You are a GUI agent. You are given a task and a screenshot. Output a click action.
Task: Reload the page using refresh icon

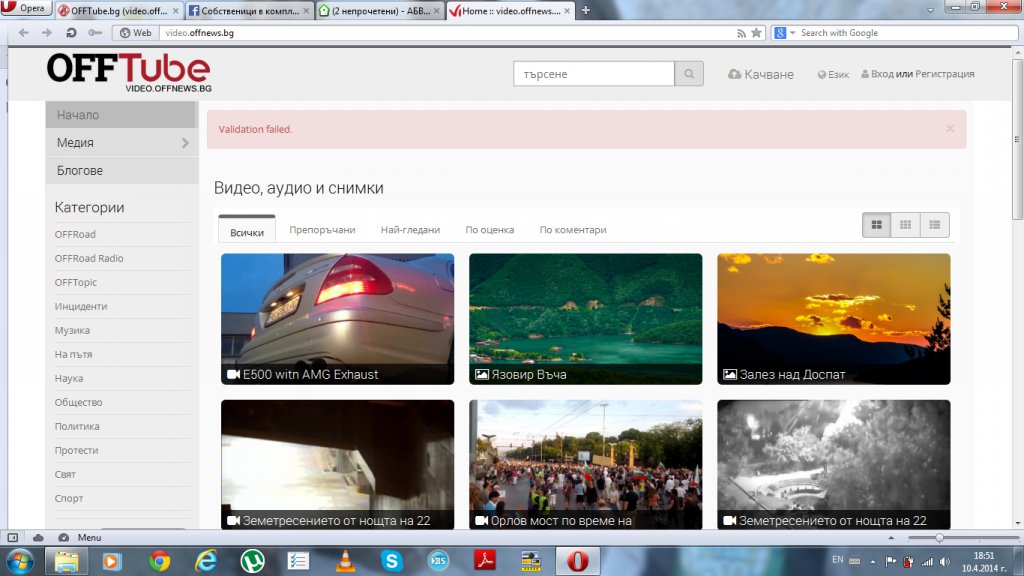(x=72, y=33)
